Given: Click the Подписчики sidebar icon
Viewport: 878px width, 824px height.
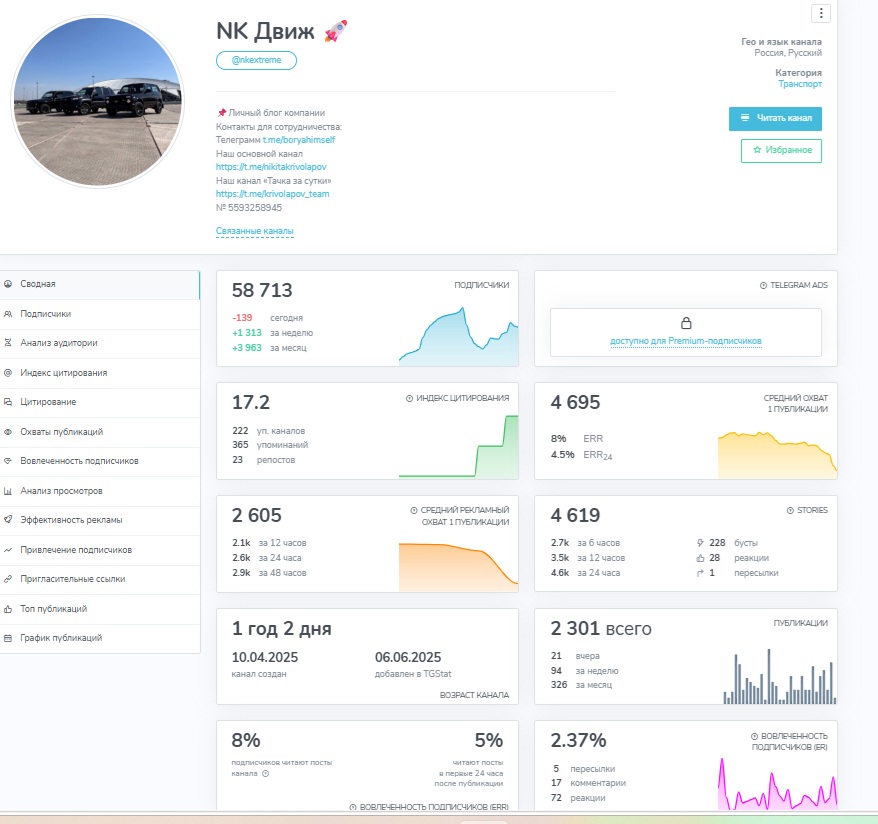Looking at the screenshot, I should (x=8, y=314).
